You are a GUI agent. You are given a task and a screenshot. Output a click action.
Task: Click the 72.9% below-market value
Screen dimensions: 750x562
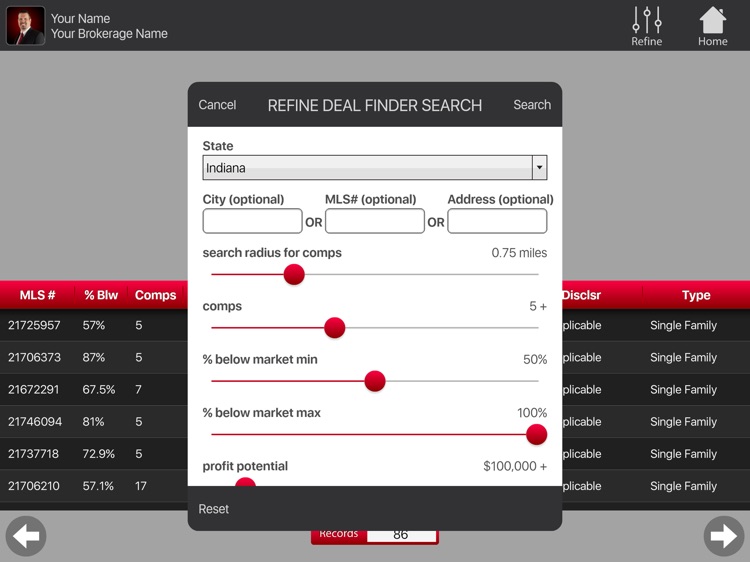(x=99, y=453)
